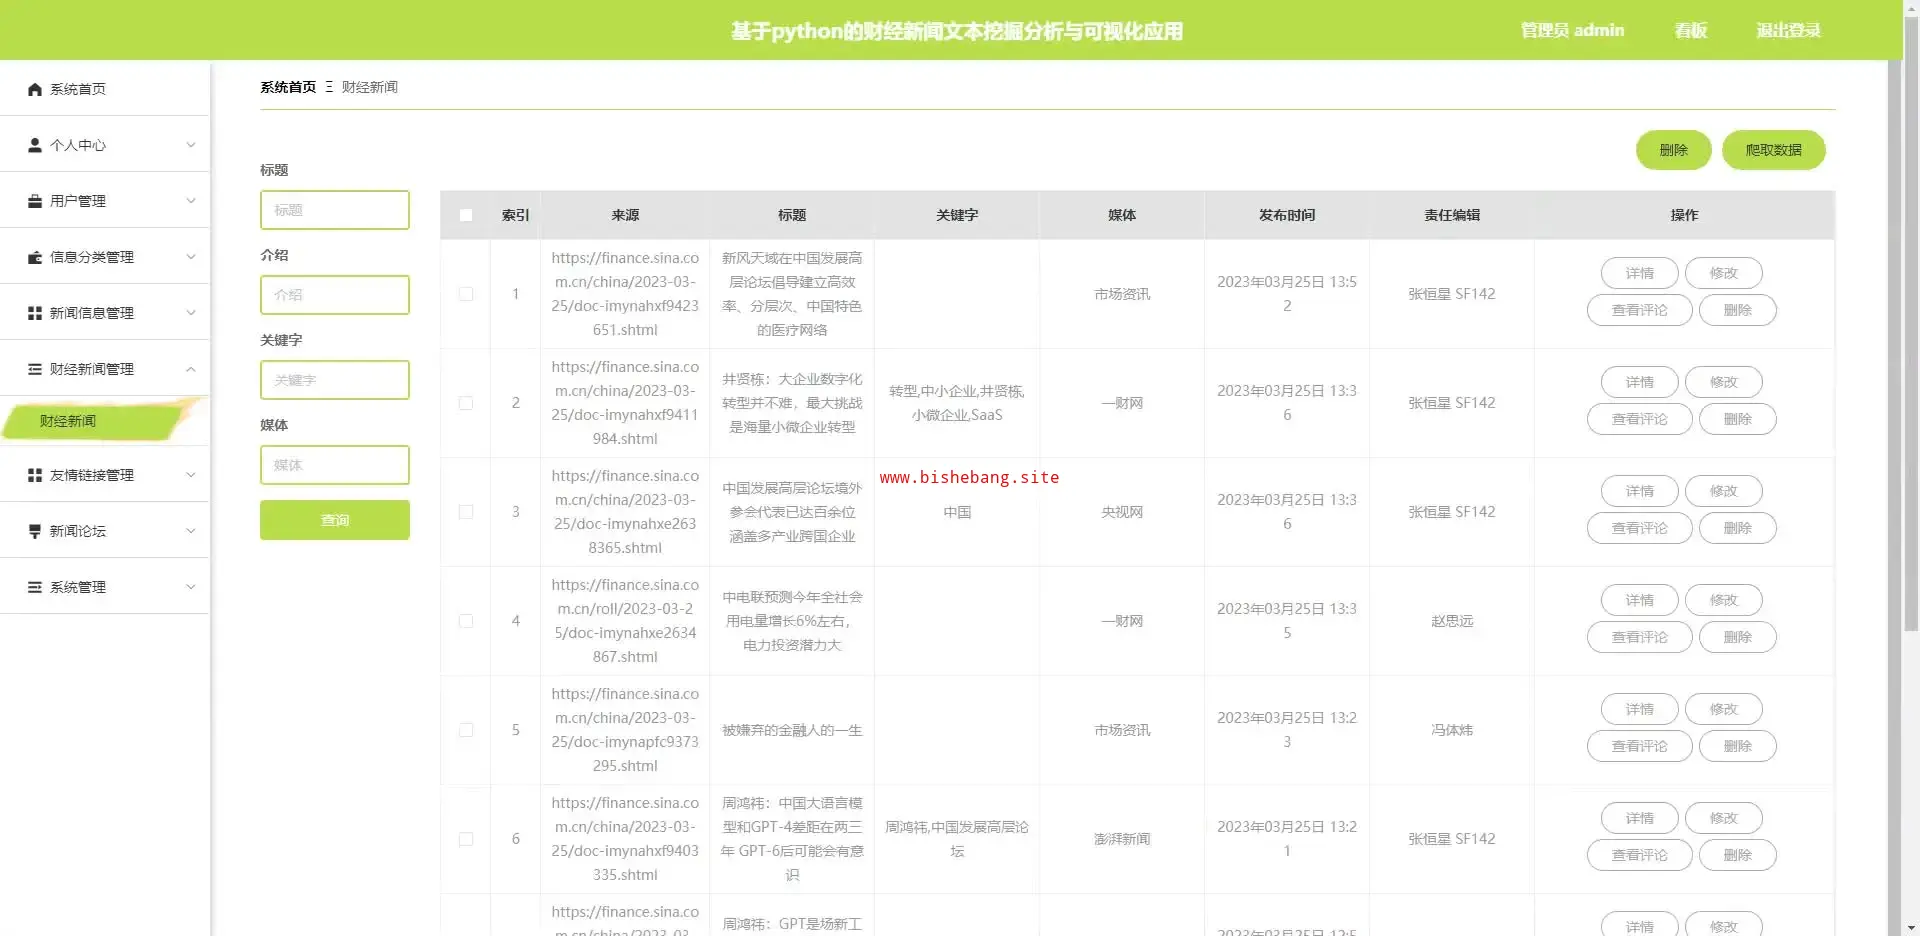1920x936 pixels.
Task: Click 删除 in row 6
Action: pos(1737,855)
